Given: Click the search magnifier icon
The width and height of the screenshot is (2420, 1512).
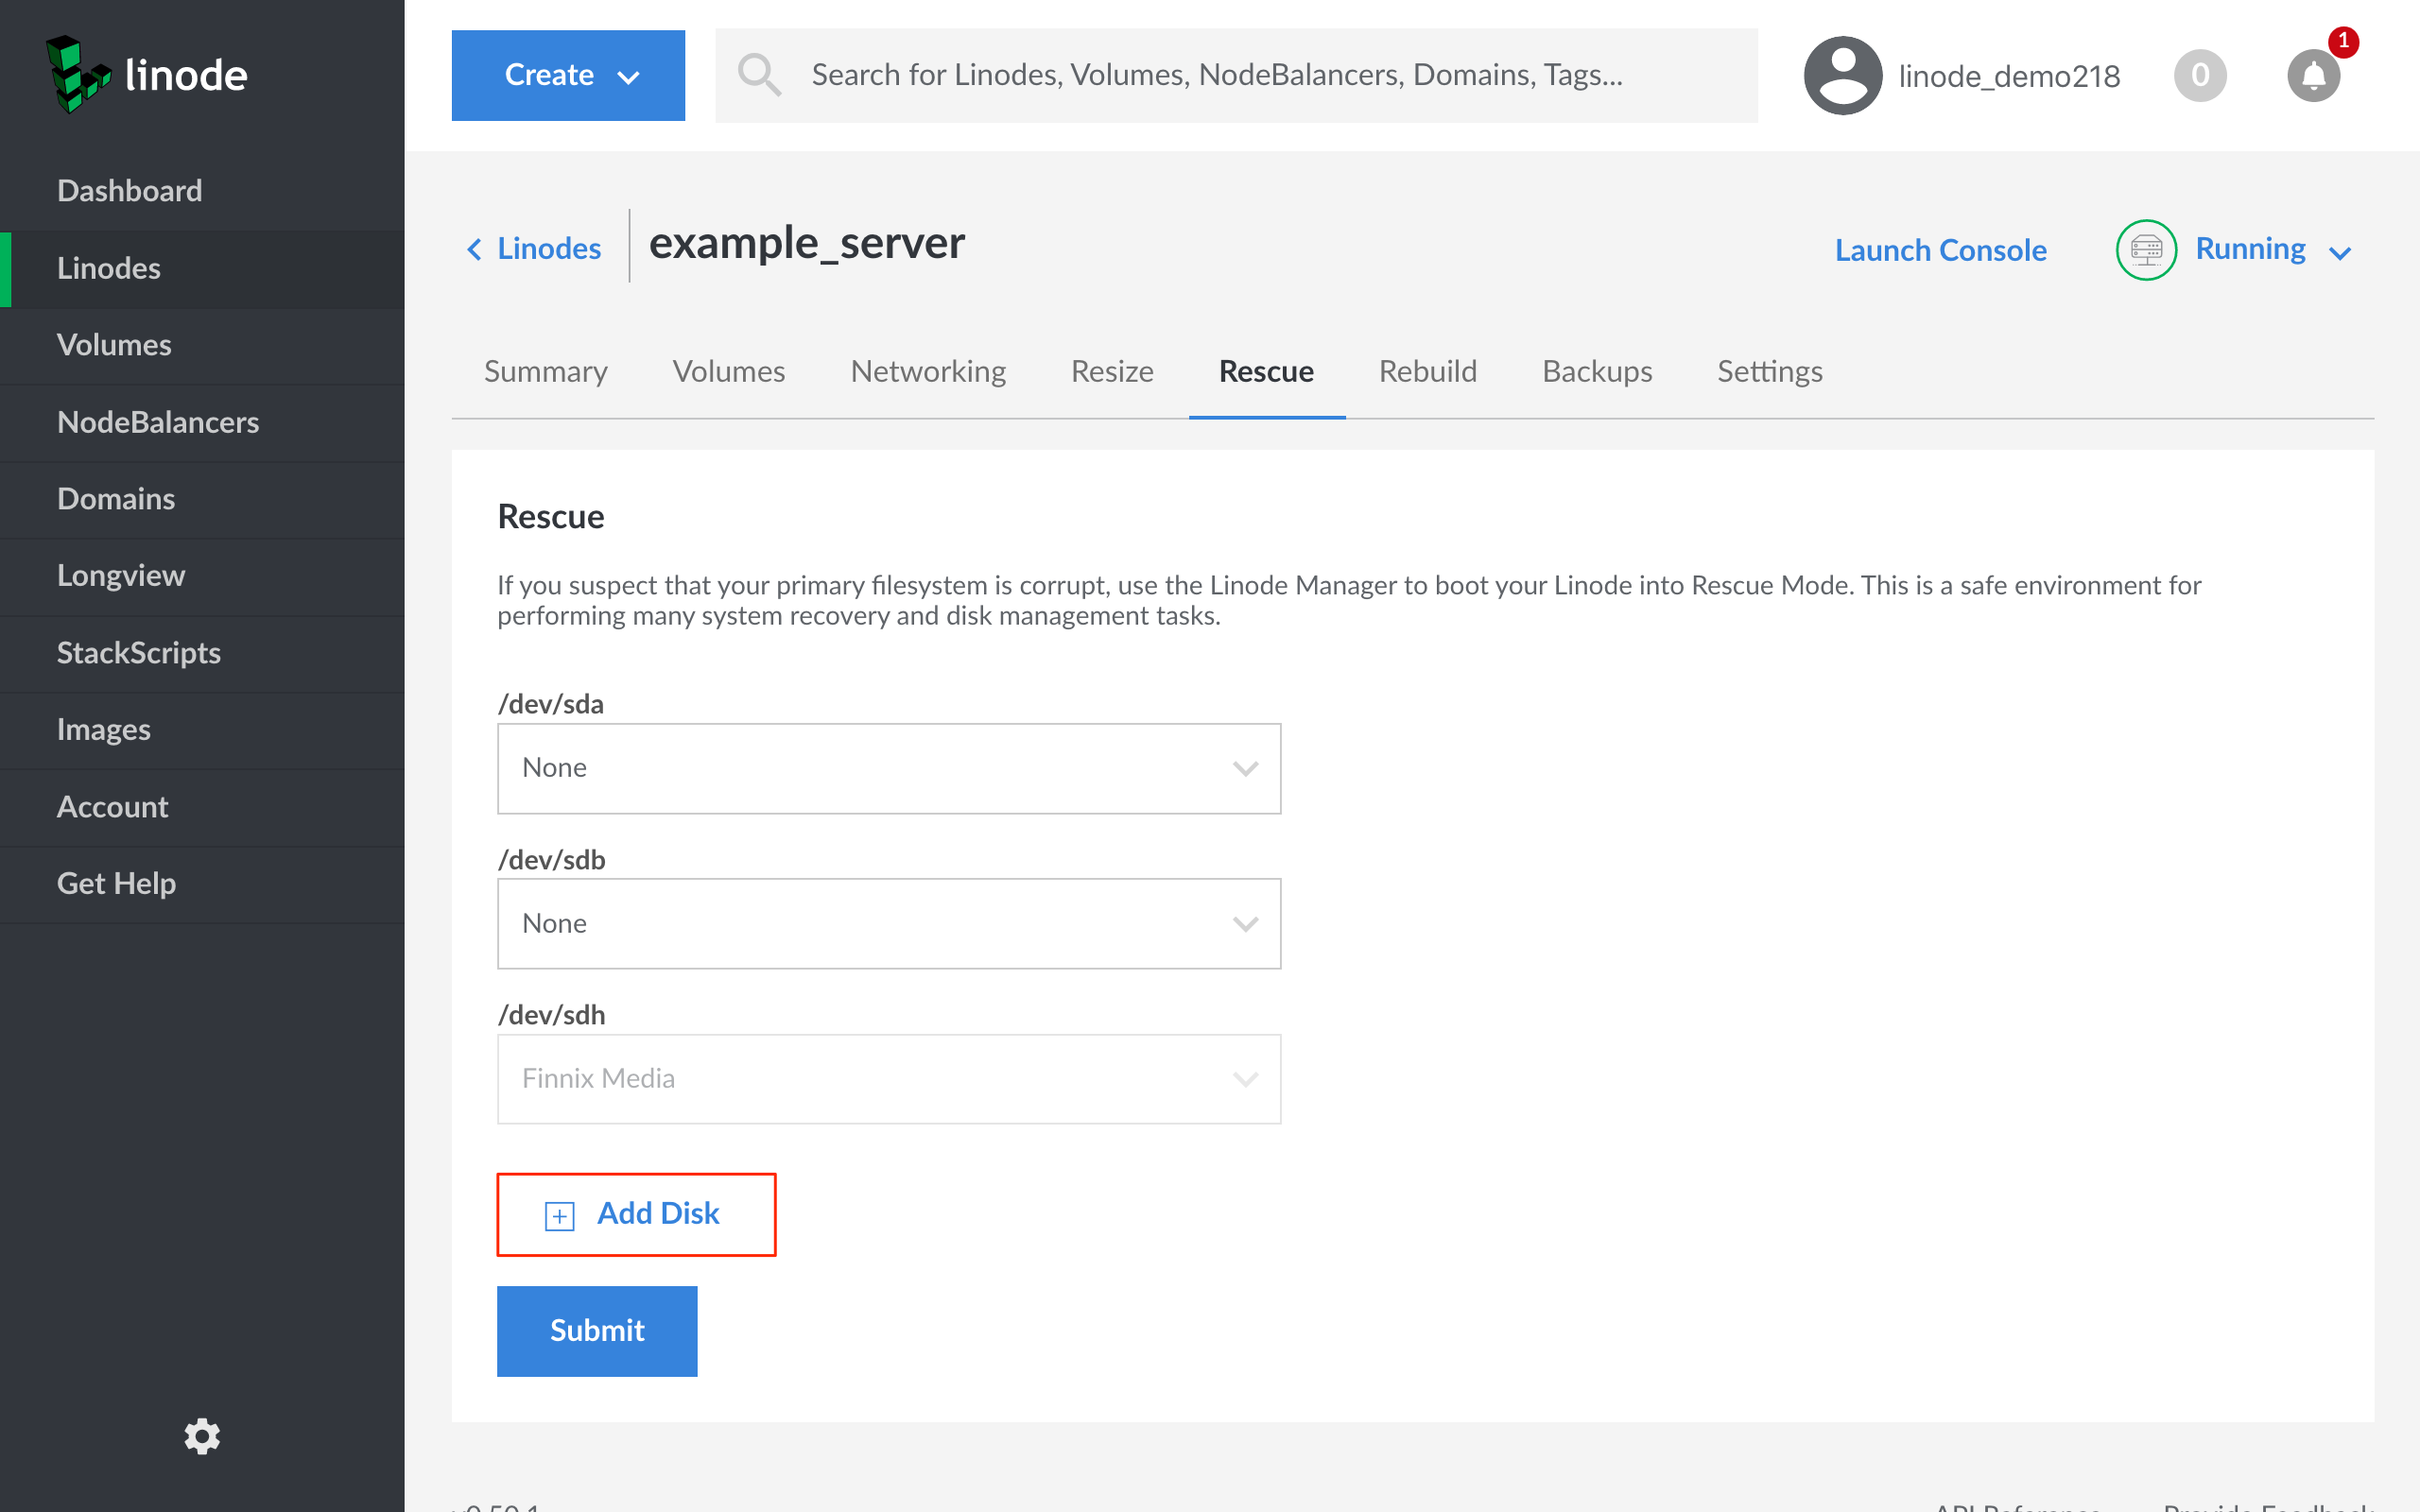Looking at the screenshot, I should coord(759,76).
